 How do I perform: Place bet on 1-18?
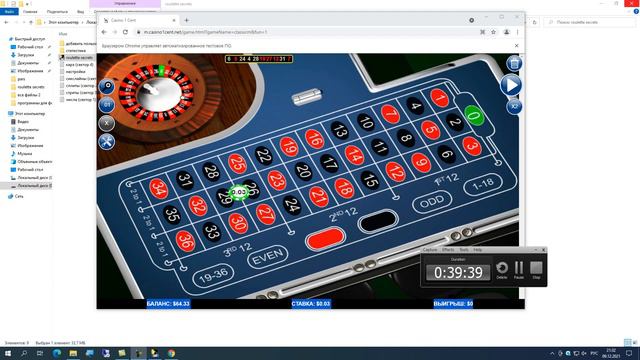[x=482, y=184]
